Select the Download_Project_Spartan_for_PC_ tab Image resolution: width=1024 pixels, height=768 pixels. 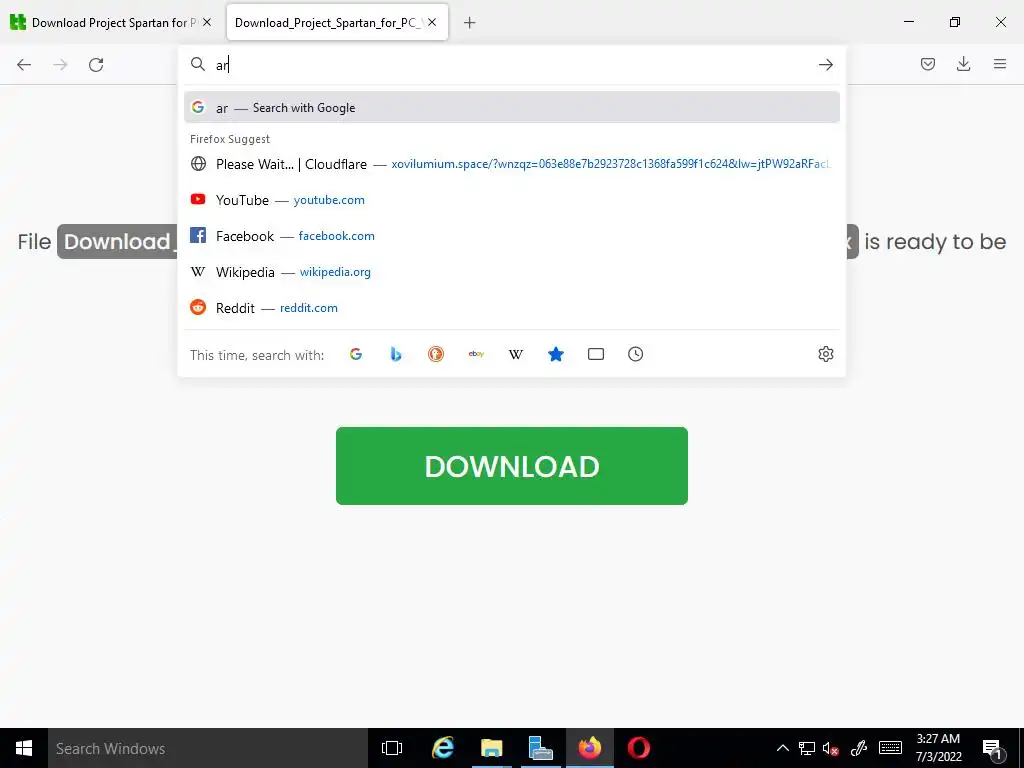337,22
